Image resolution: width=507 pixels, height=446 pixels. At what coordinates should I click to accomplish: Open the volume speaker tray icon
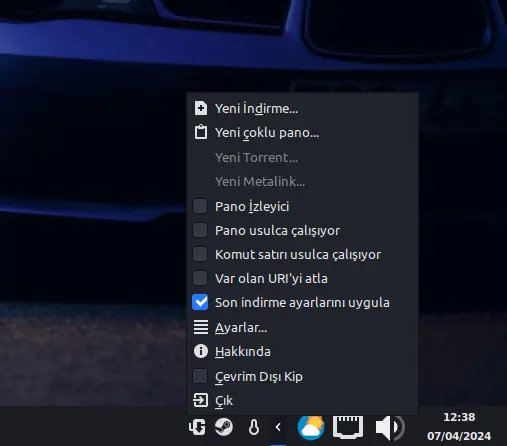click(x=390, y=427)
